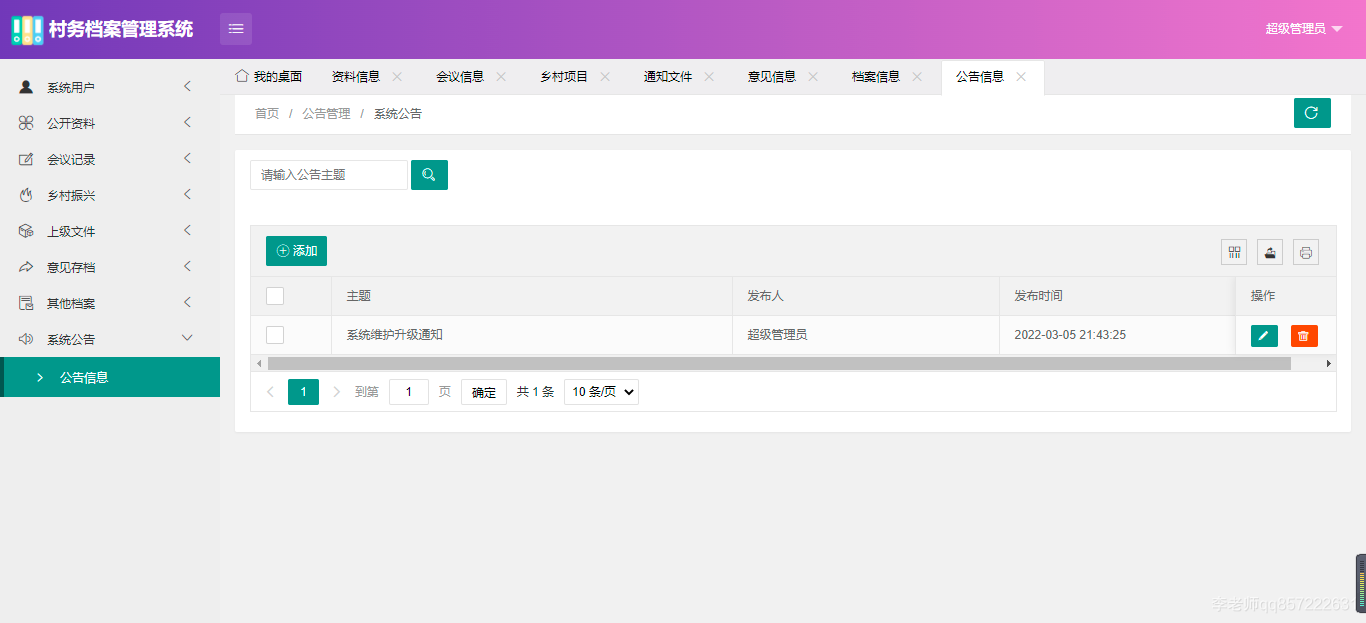
Task: Click the previous page arrow in pagination
Action: click(x=270, y=392)
